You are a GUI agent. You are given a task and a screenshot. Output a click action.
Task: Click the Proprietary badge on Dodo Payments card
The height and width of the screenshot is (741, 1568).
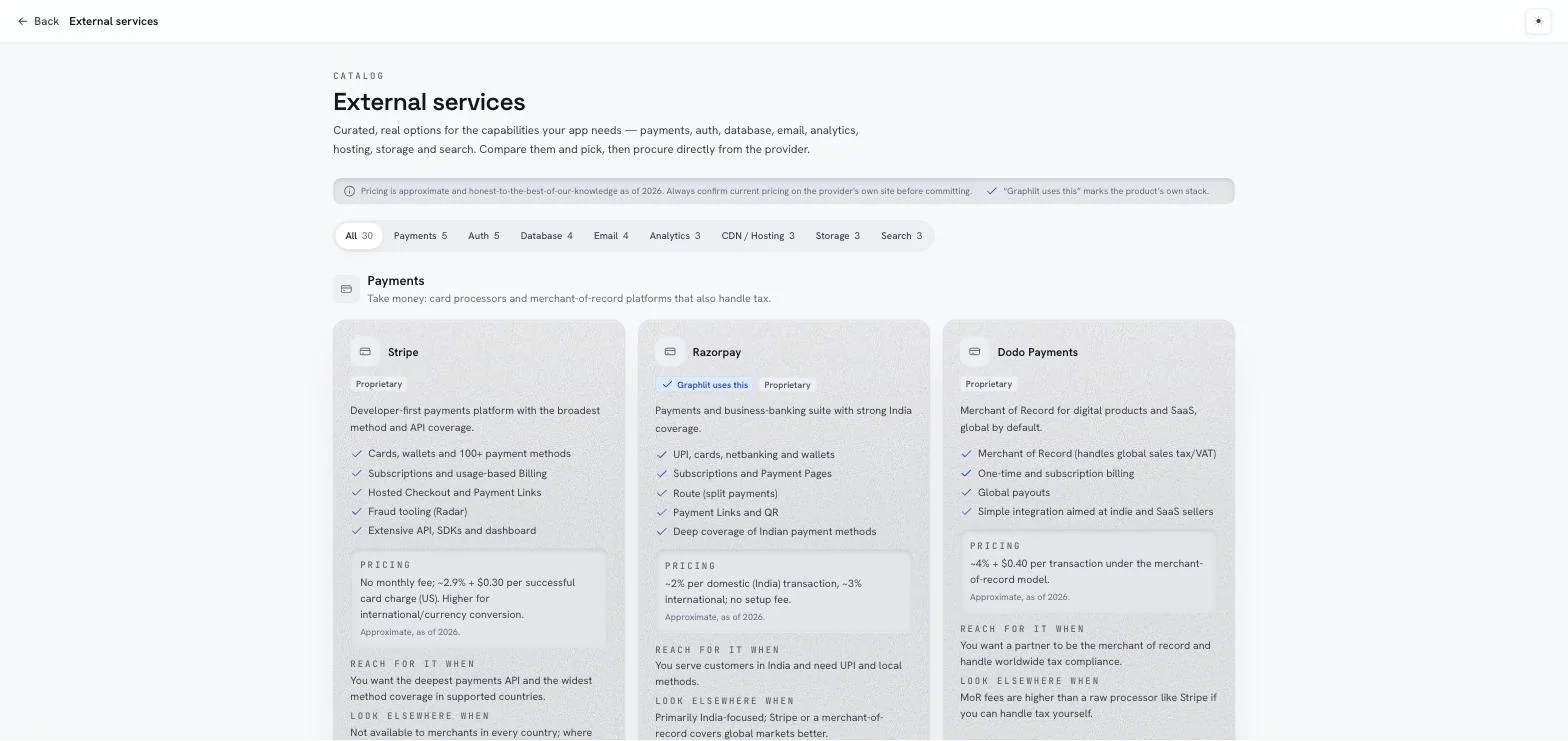click(989, 384)
